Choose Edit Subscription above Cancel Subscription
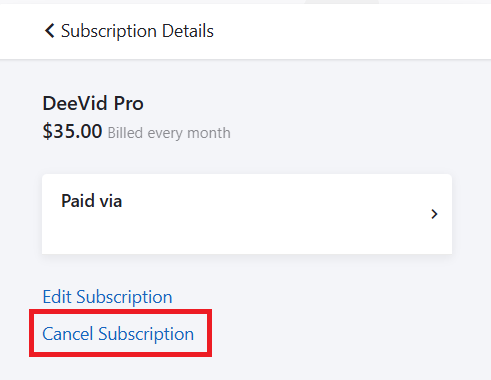491x380 pixels. [x=107, y=297]
